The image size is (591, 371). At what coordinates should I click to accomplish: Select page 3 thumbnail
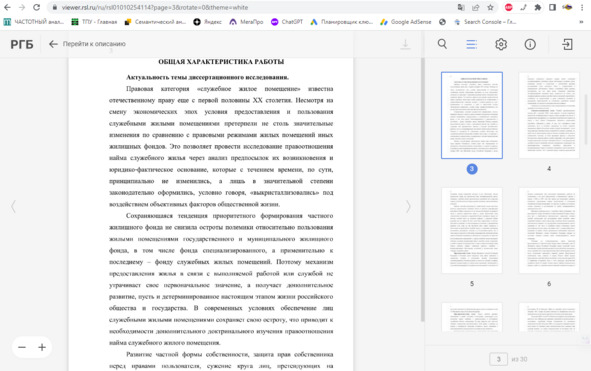(x=472, y=115)
